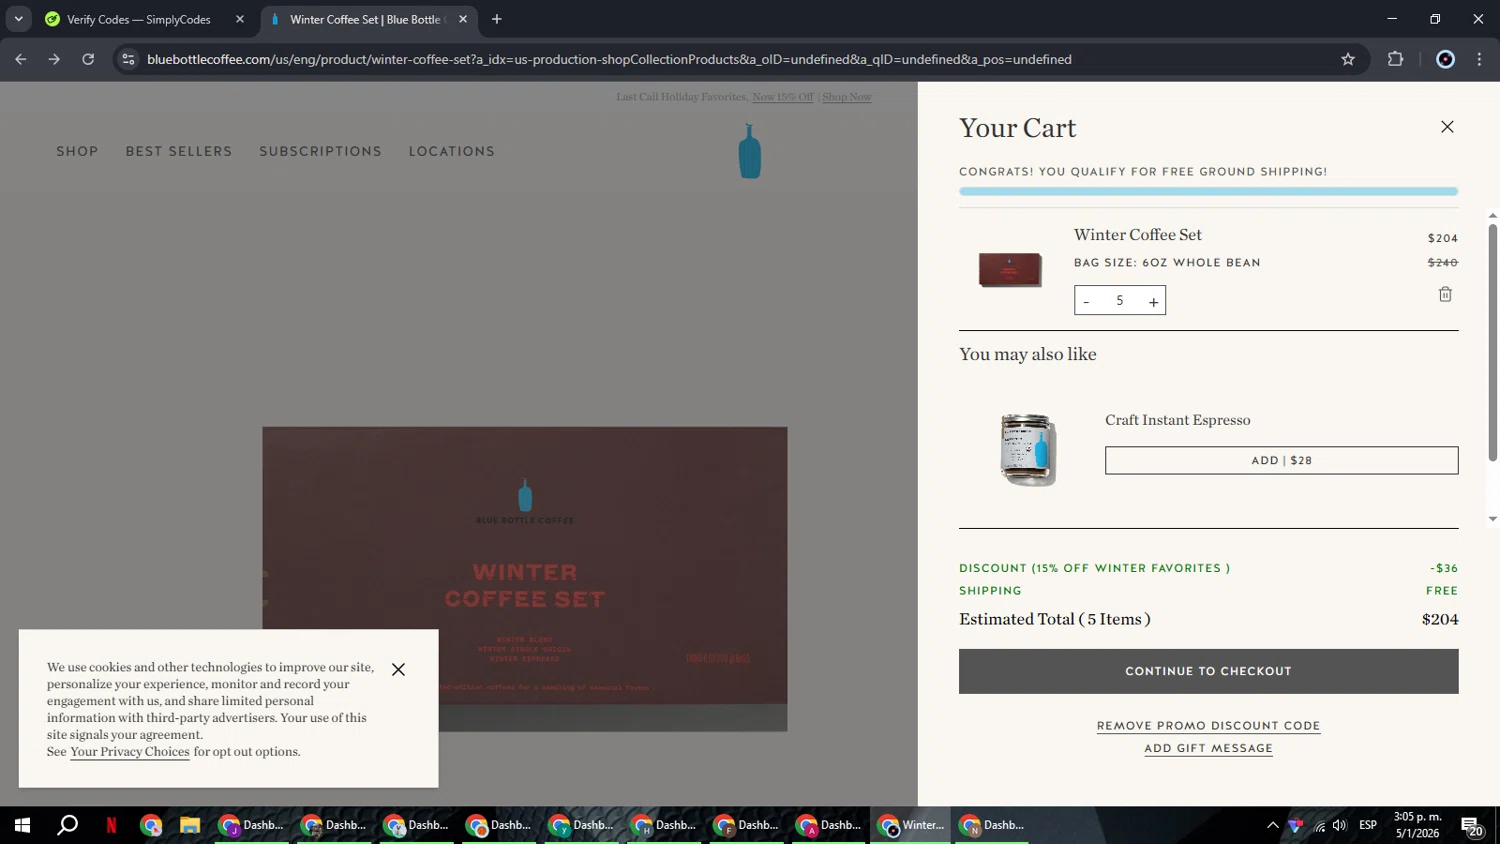View site information icon
Image resolution: width=1500 pixels, height=844 pixels.
point(128,59)
